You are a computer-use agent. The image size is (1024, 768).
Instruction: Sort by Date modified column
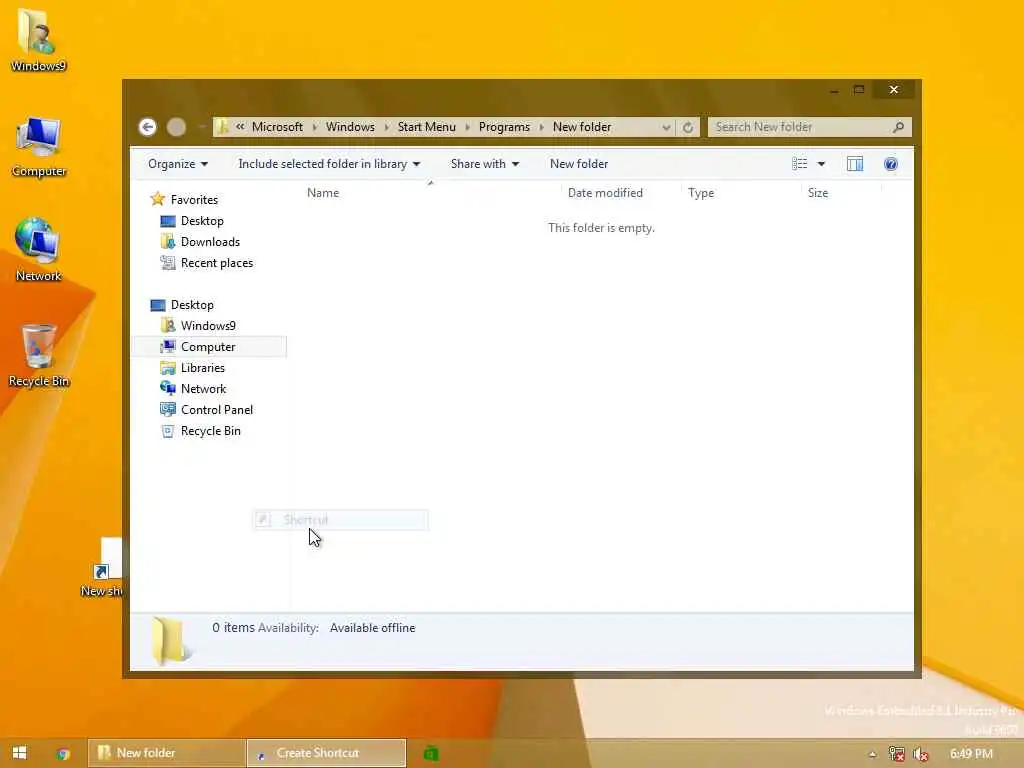(x=605, y=193)
